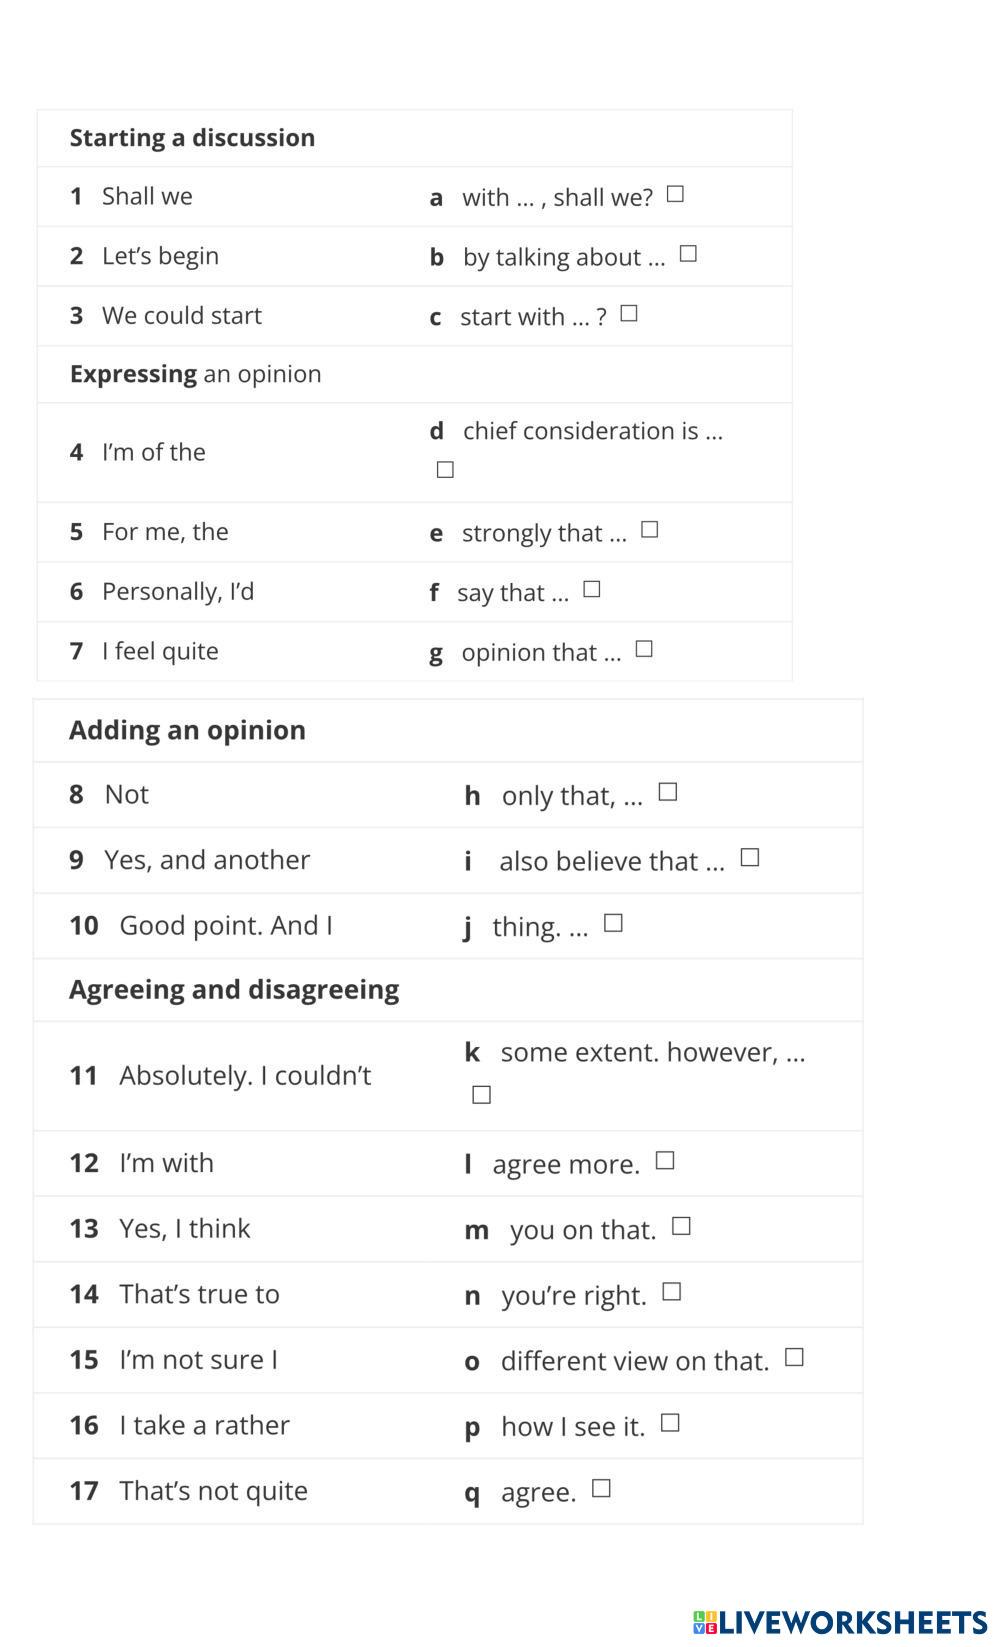1000x1647 pixels.
Task: Tick the box next to 'only that, ...'
Action: (668, 792)
